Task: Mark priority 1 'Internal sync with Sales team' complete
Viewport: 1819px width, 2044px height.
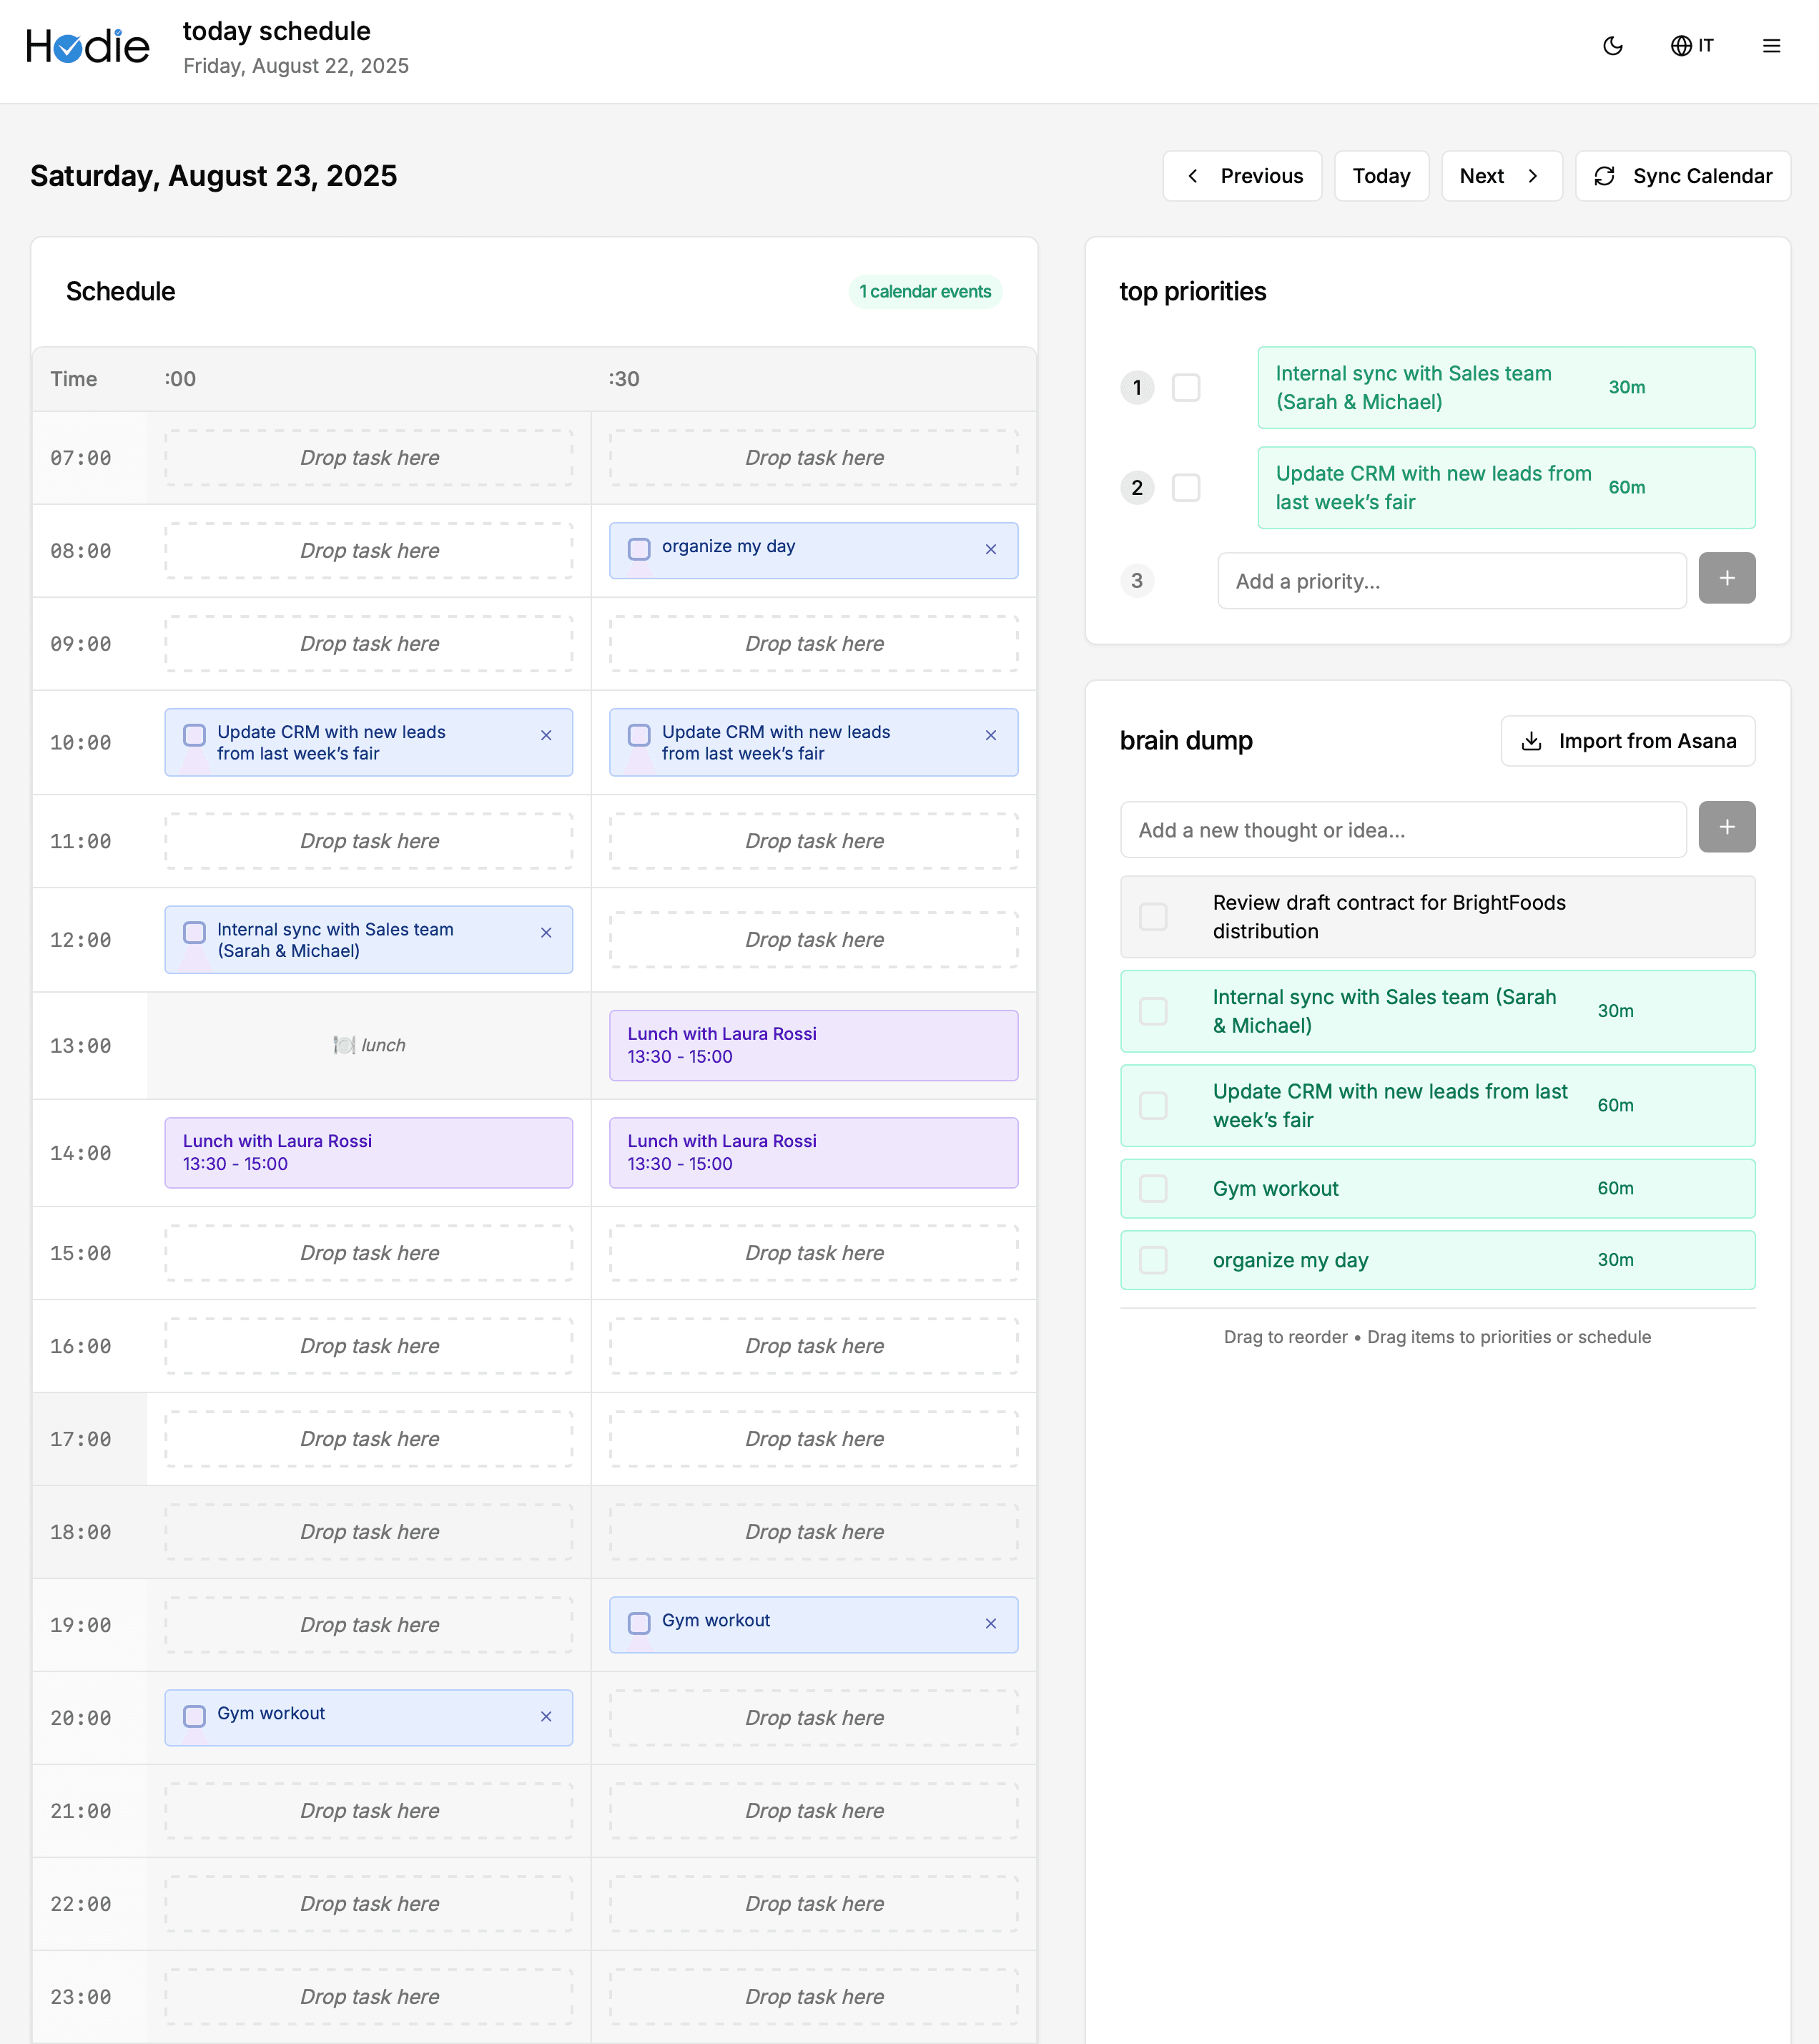Action: point(1187,388)
